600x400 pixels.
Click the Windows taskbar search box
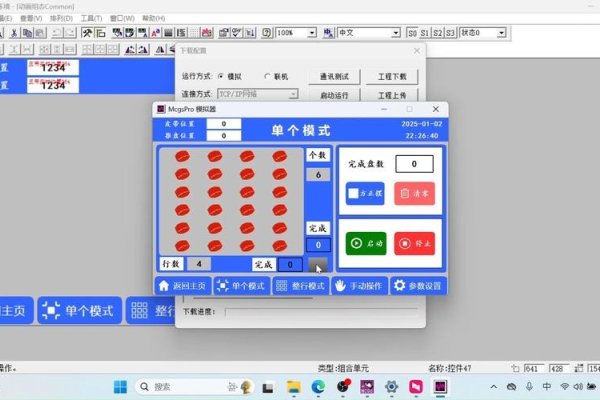tap(194, 387)
